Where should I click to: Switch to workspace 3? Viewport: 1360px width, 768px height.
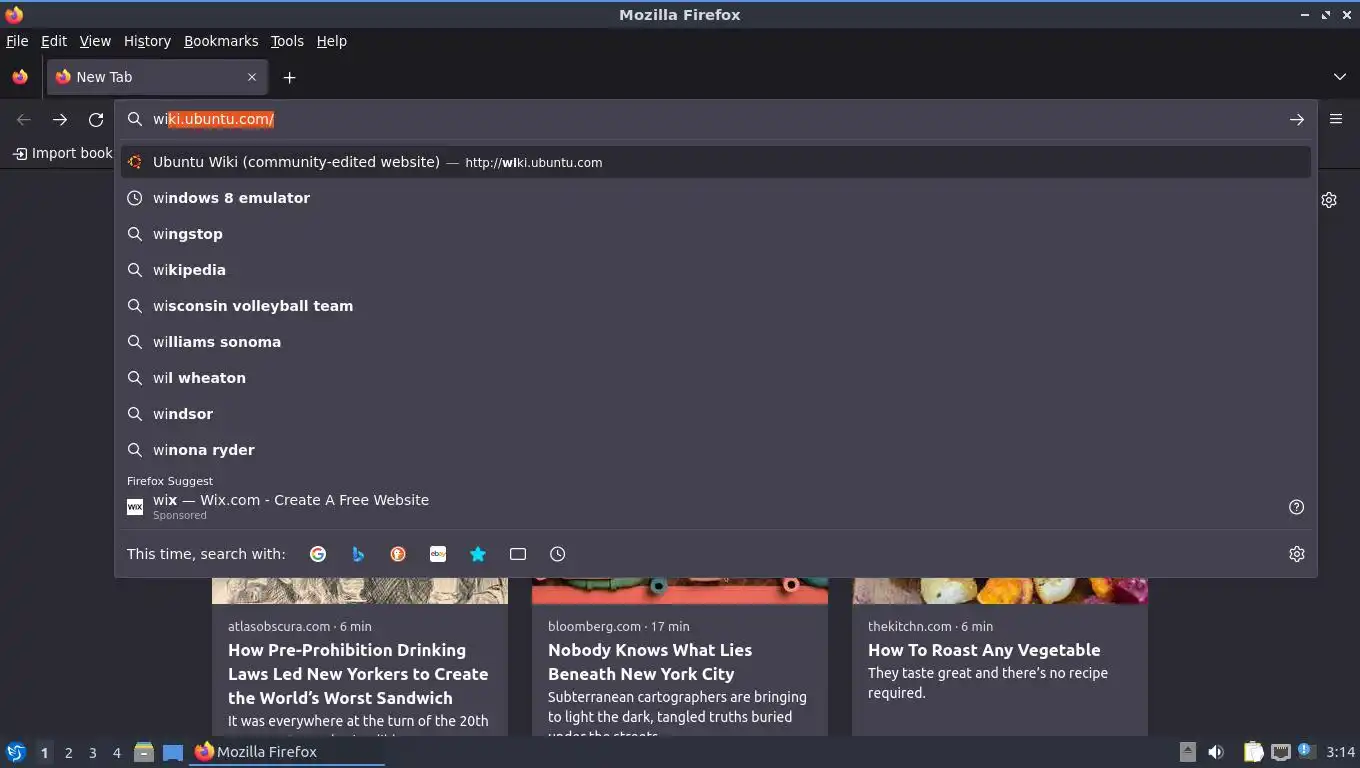click(92, 753)
